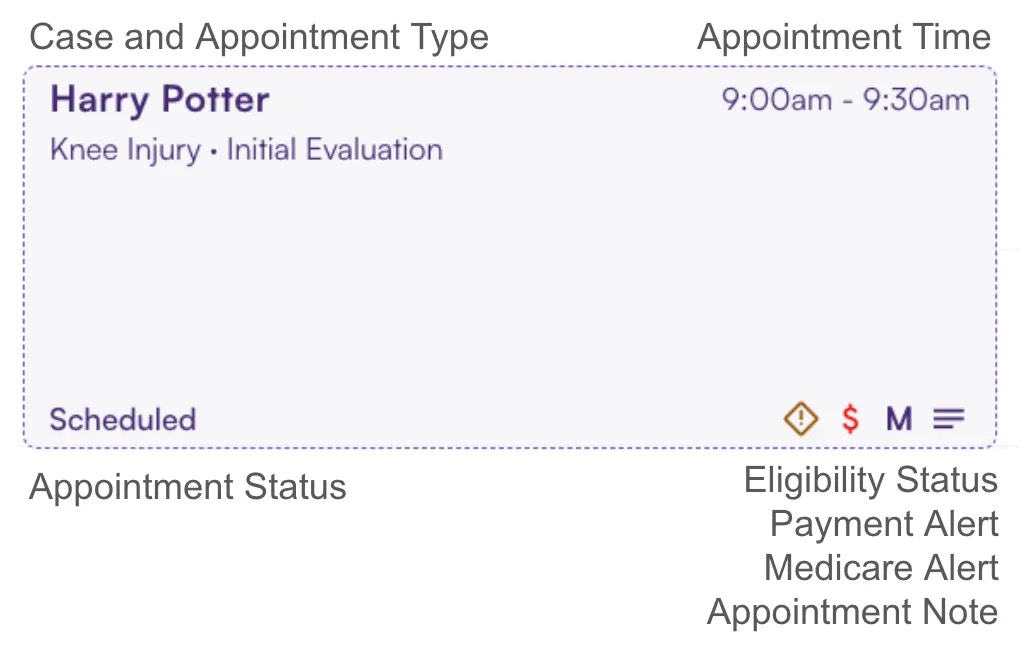The image size is (1032, 646).
Task: Select the Knee Injury case text
Action: coord(125,150)
